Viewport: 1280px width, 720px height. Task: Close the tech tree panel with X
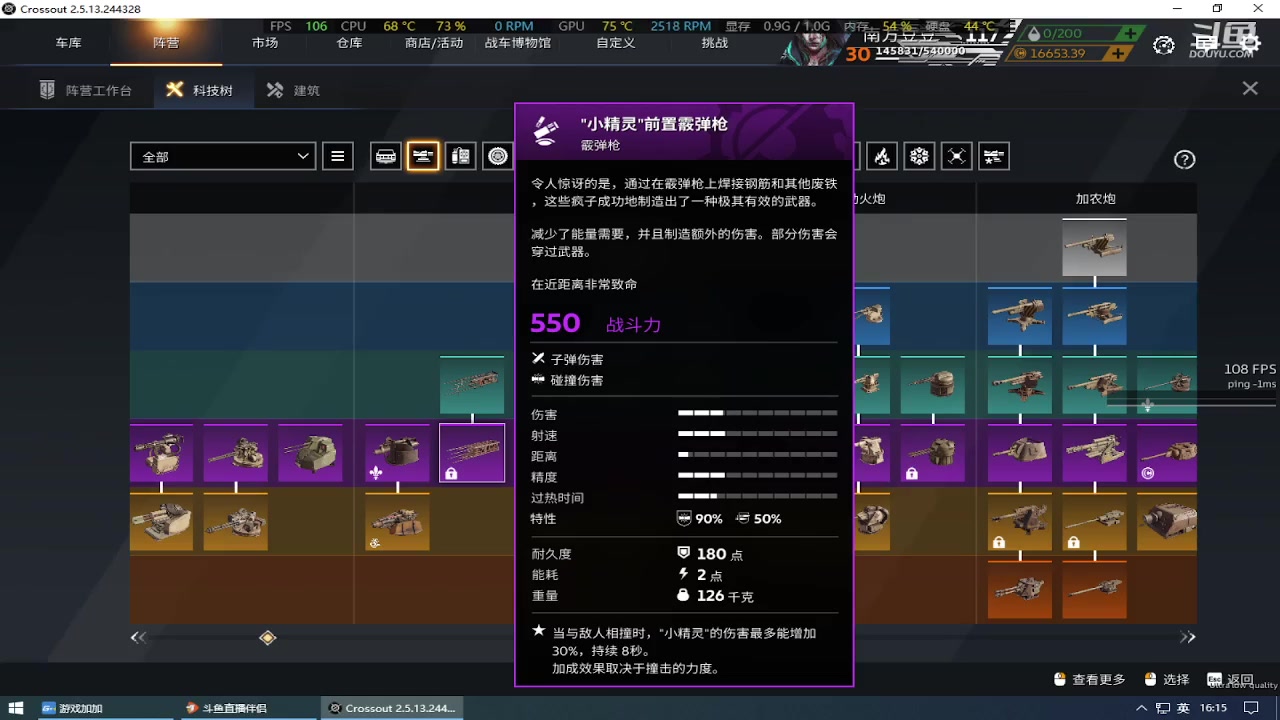pos(1250,89)
